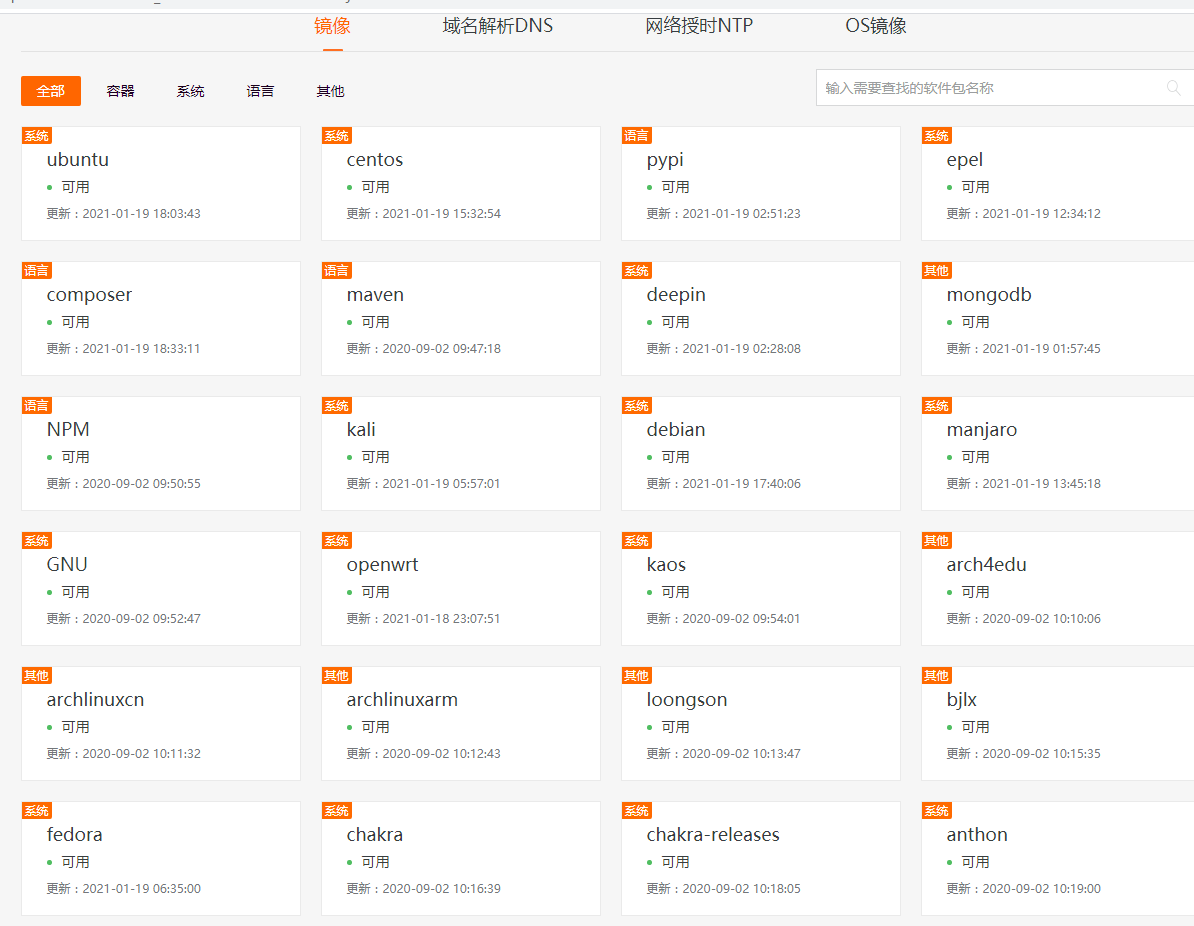Screen dimensions: 1194x926
Task: Open the chakra mirror card
Action: click(x=461, y=858)
